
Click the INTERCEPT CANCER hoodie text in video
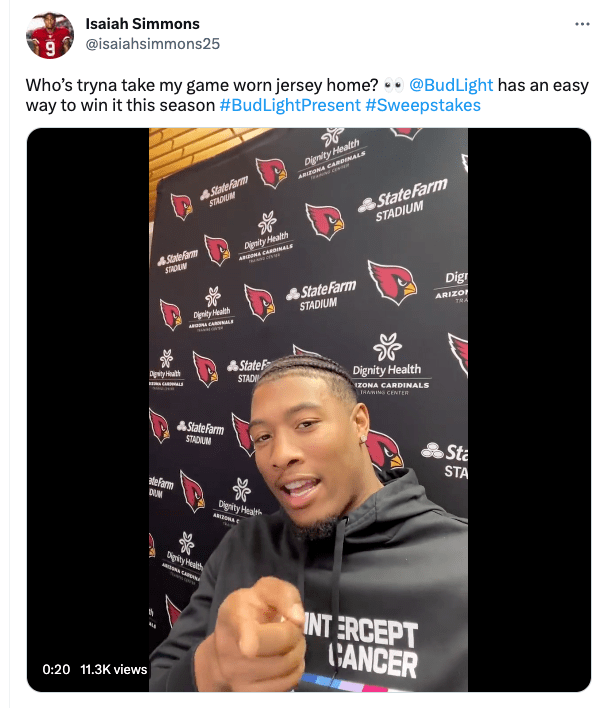(x=361, y=645)
